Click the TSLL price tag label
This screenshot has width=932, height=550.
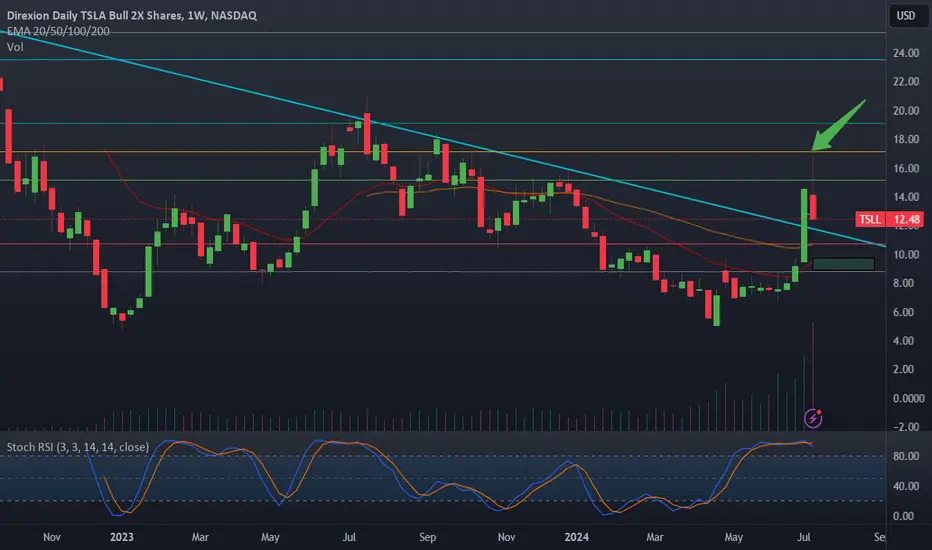(x=870, y=219)
